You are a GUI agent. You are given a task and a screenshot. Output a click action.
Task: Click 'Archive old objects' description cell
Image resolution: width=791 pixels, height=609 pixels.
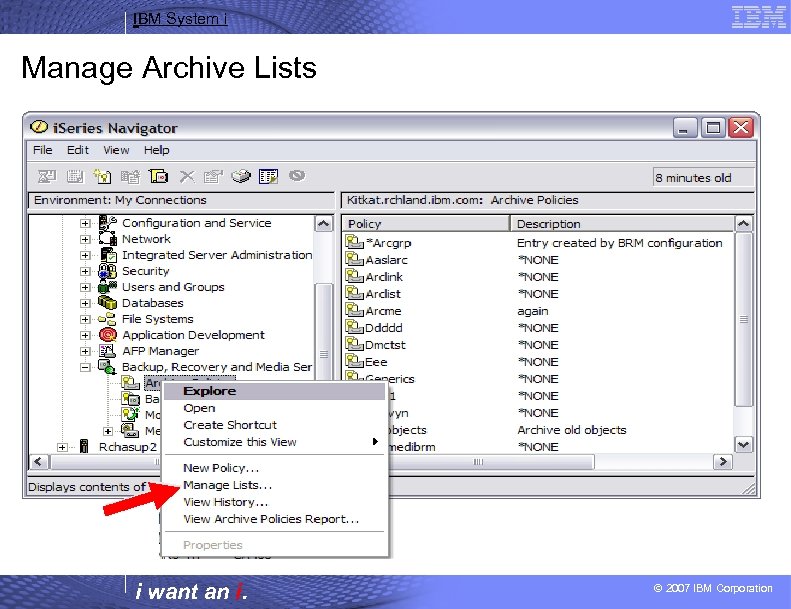572,430
